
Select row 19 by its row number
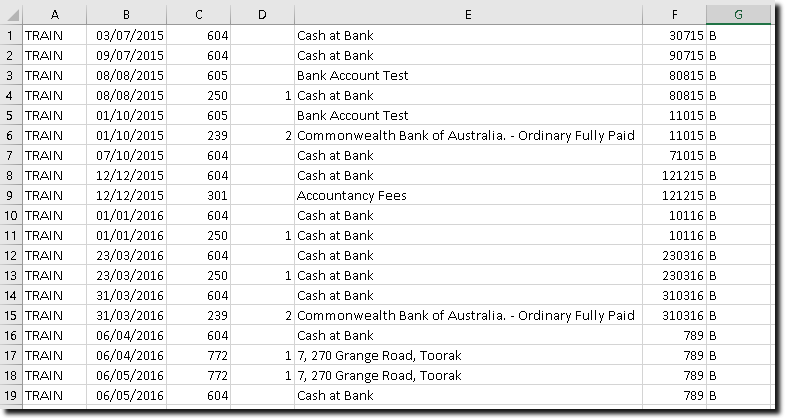pos(10,395)
